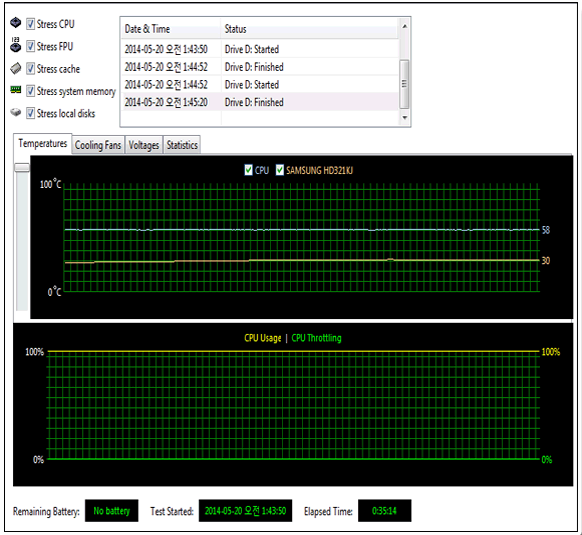This screenshot has width=582, height=535.
Task: Sort the log by the Date & Time column header
Action: coord(171,29)
